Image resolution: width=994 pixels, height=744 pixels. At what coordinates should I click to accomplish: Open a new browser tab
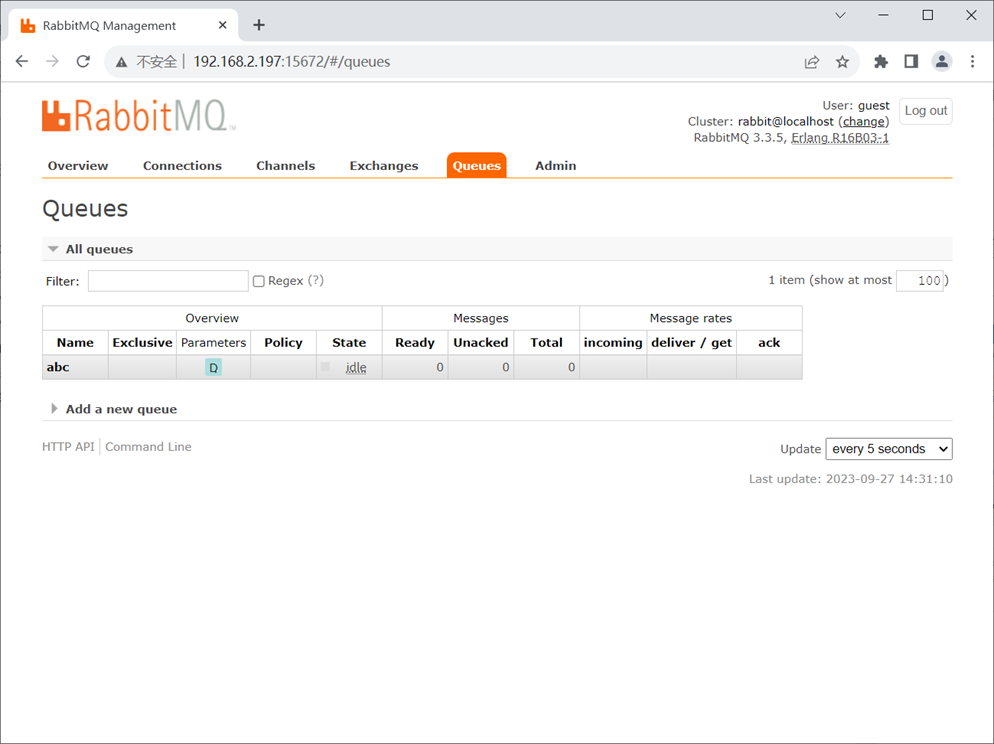coord(259,25)
